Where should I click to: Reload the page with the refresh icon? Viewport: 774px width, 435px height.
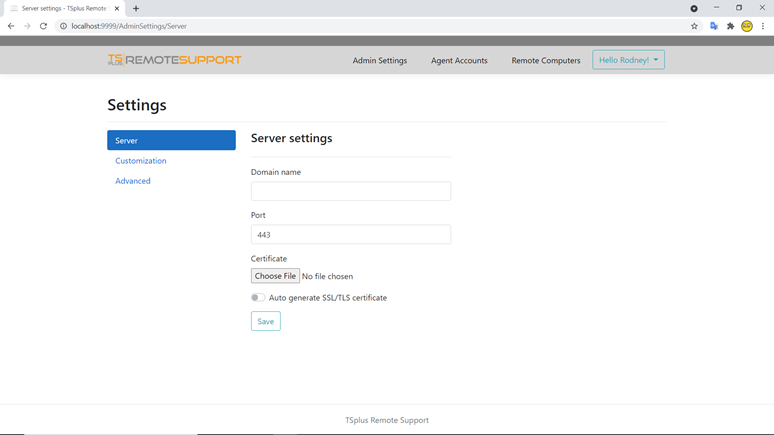[43, 26]
